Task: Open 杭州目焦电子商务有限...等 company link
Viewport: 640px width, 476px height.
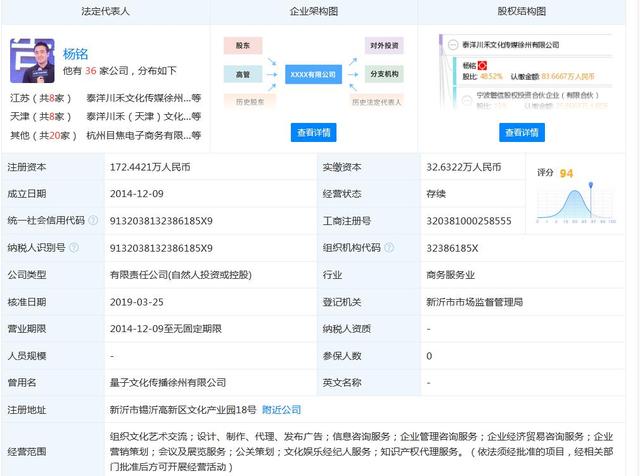Action: coord(144,136)
